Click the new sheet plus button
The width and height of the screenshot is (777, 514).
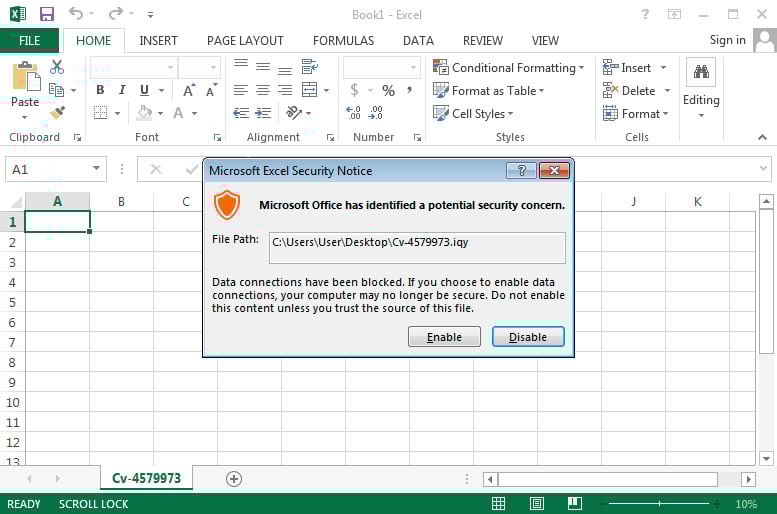click(234, 479)
